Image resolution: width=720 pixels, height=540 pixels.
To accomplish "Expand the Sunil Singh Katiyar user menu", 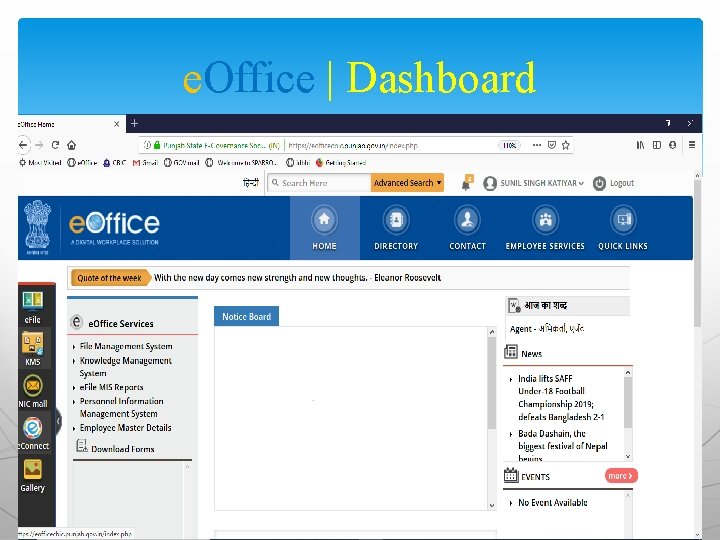I will 534,183.
